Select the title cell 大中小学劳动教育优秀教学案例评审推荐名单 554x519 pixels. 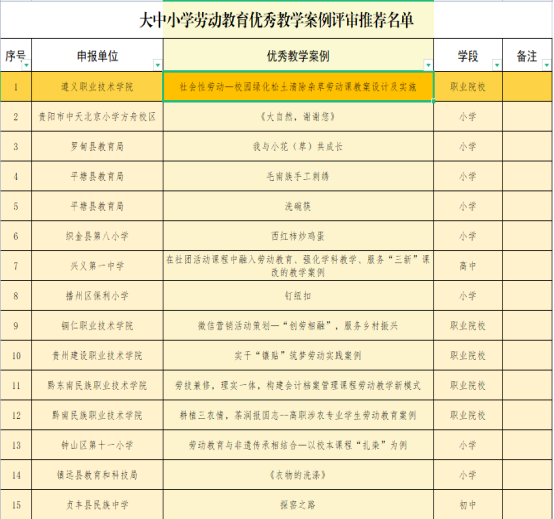click(276, 20)
